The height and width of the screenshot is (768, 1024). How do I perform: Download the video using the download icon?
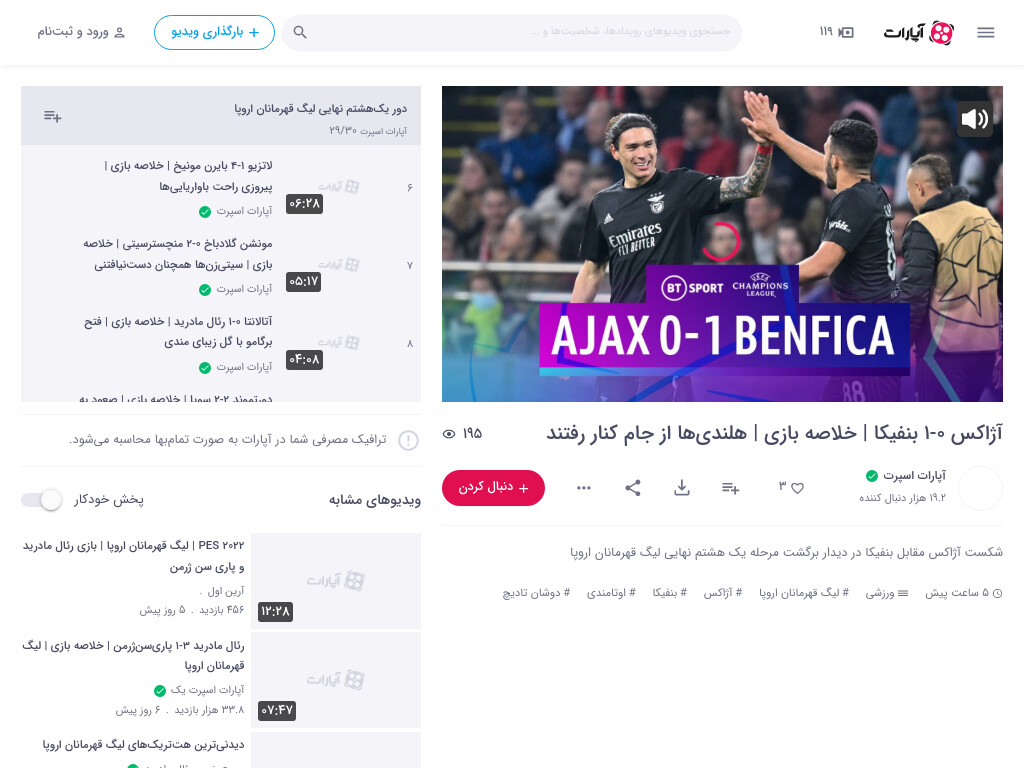tap(682, 488)
